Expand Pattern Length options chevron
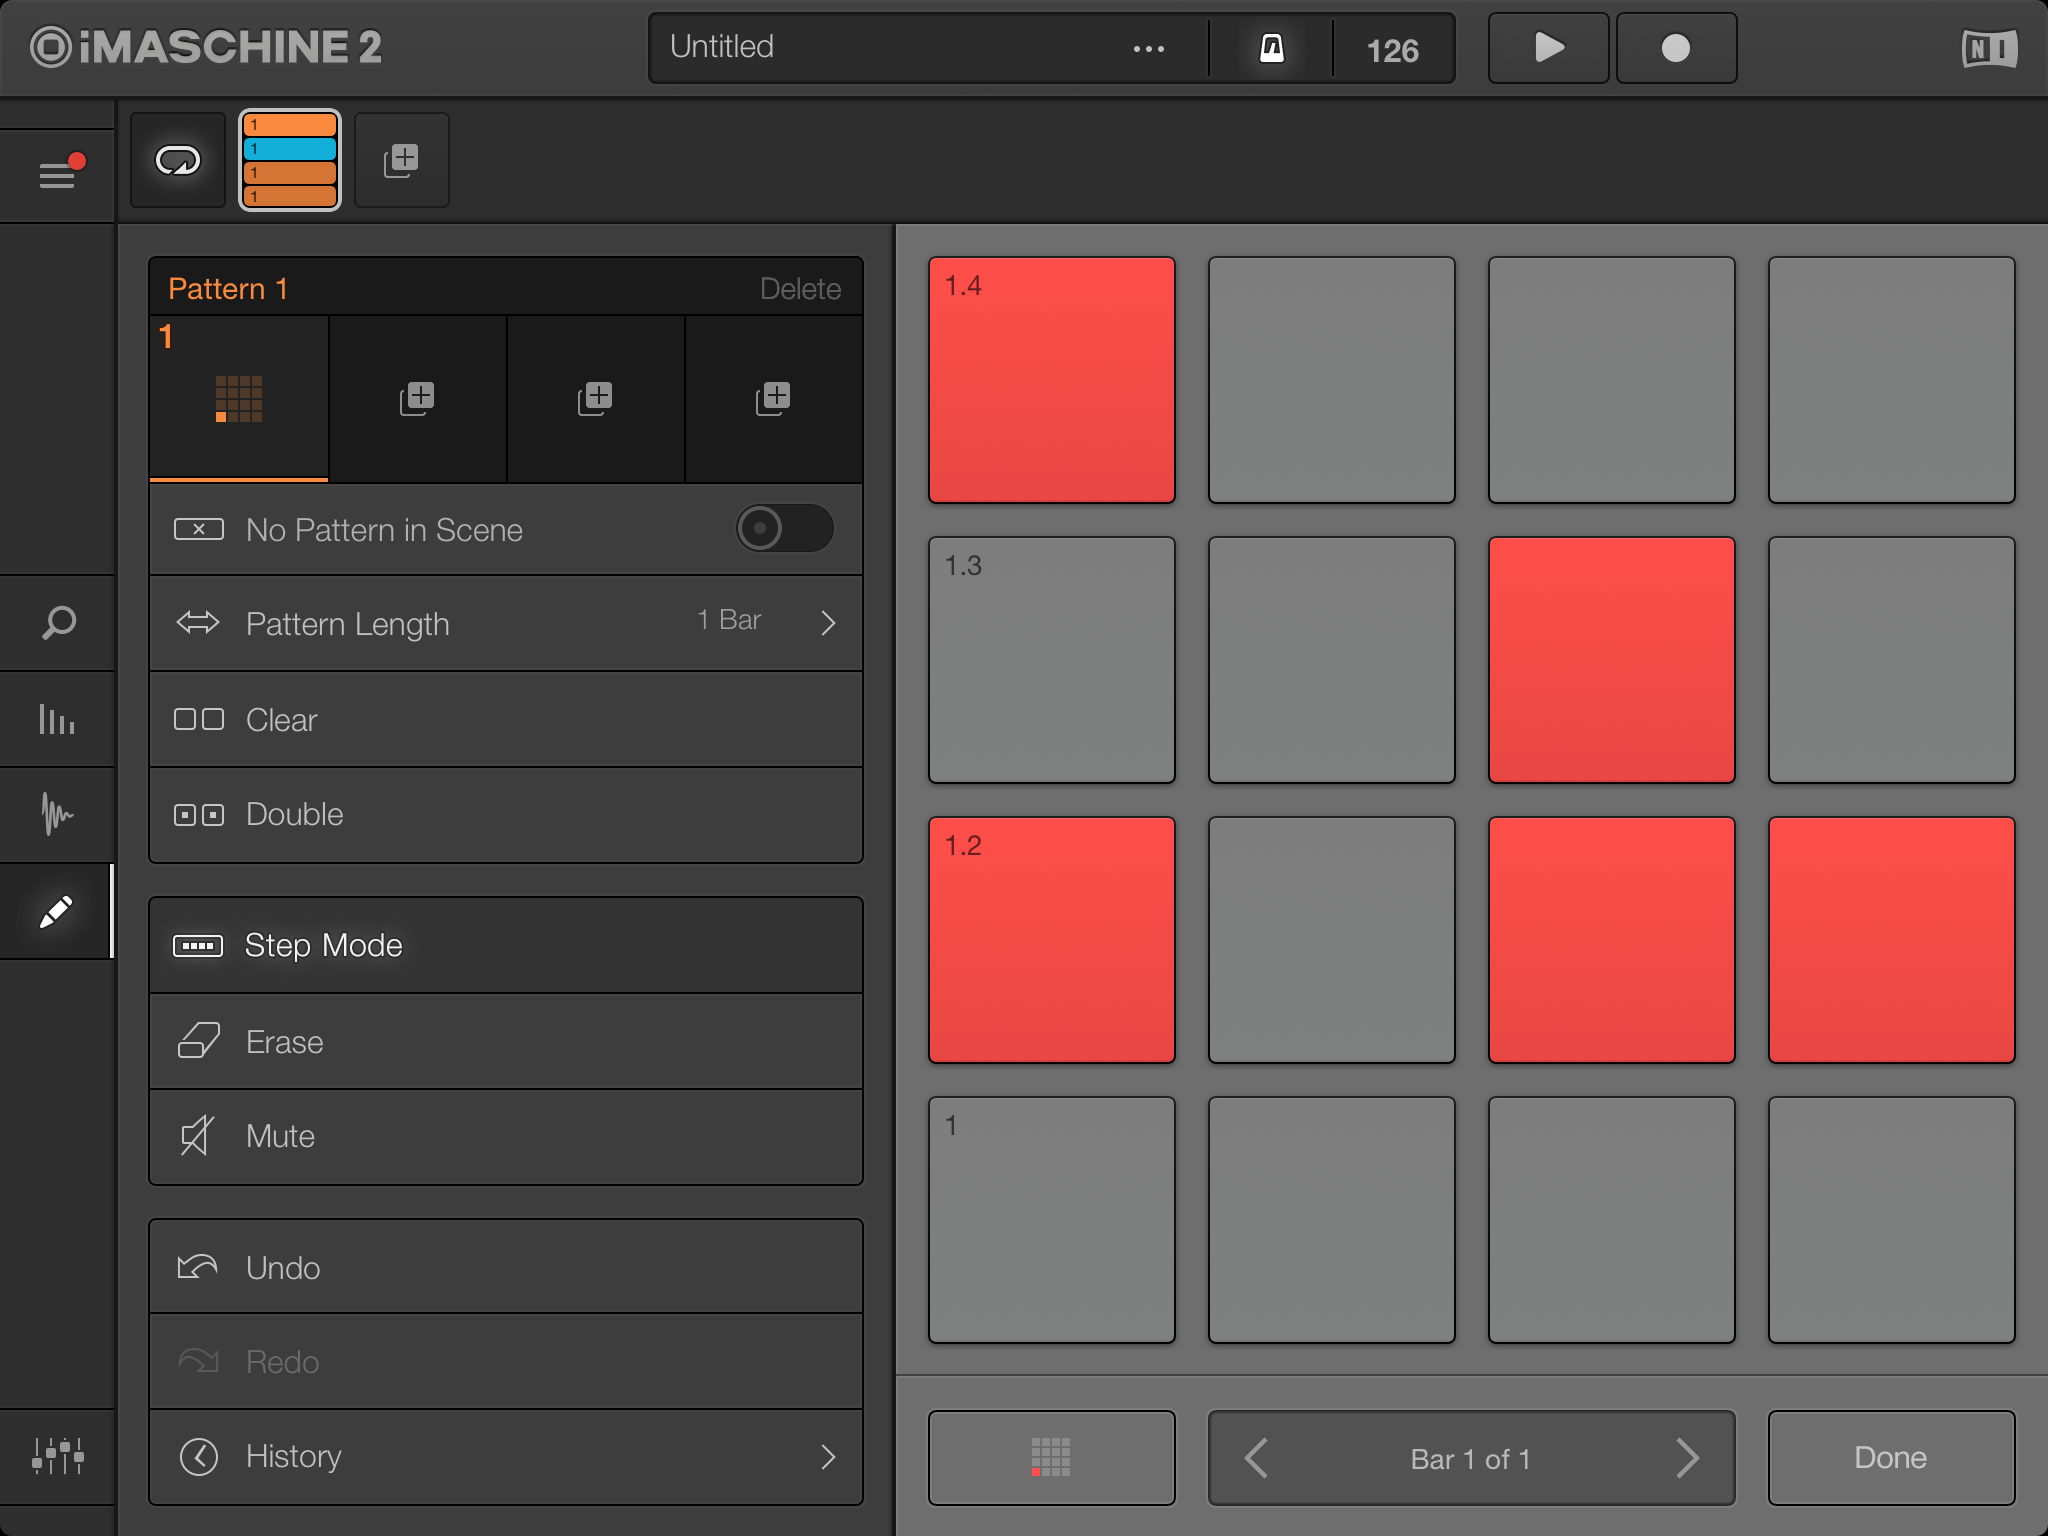This screenshot has width=2048, height=1536. [x=828, y=623]
